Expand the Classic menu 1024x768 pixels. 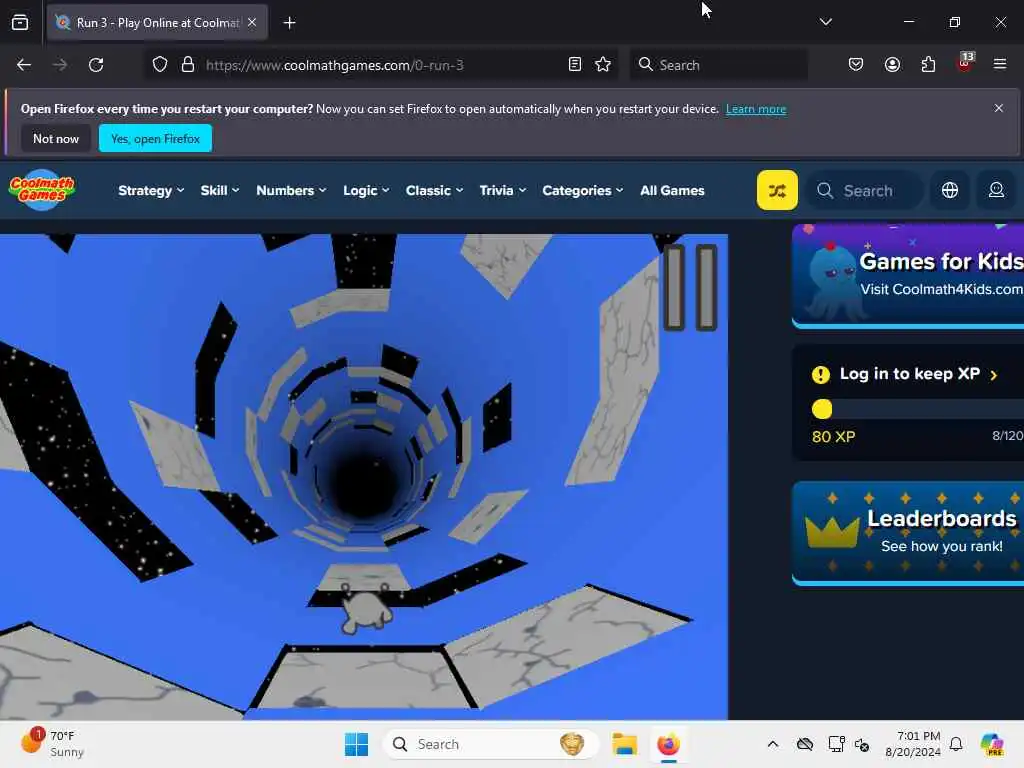coord(434,191)
